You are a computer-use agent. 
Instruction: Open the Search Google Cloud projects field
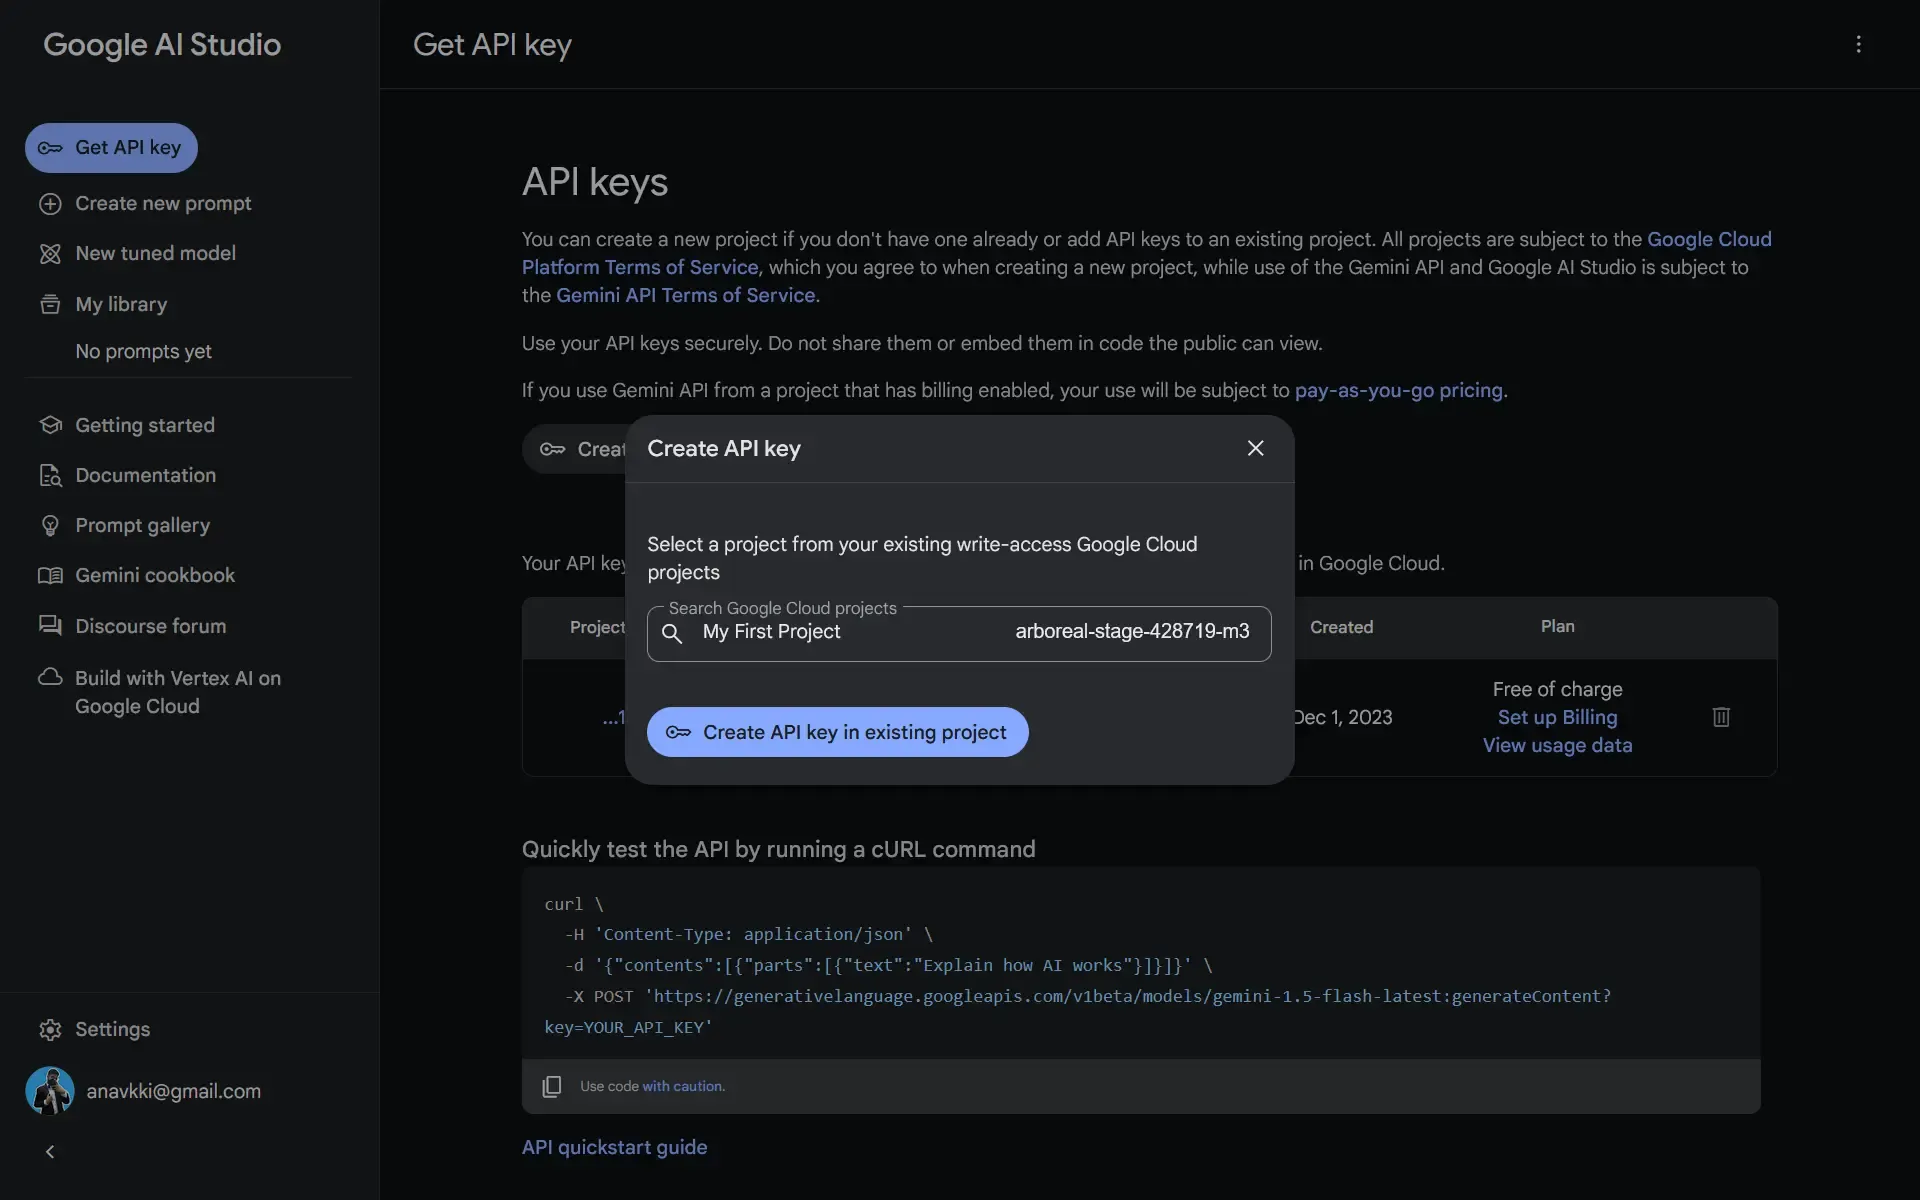pos(958,632)
